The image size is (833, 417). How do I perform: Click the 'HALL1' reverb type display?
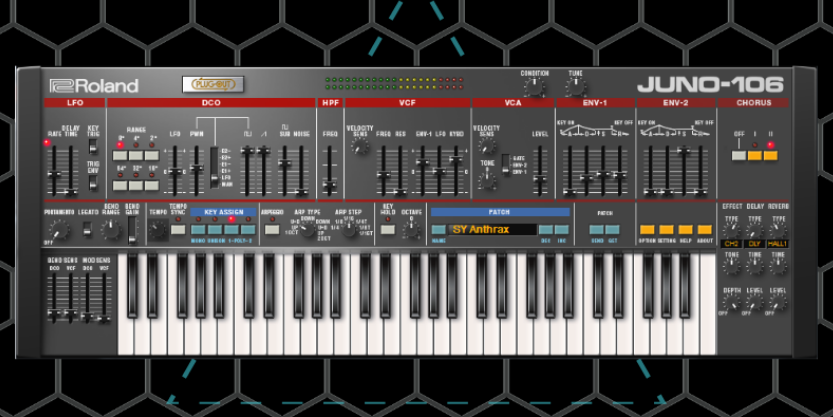click(x=778, y=244)
